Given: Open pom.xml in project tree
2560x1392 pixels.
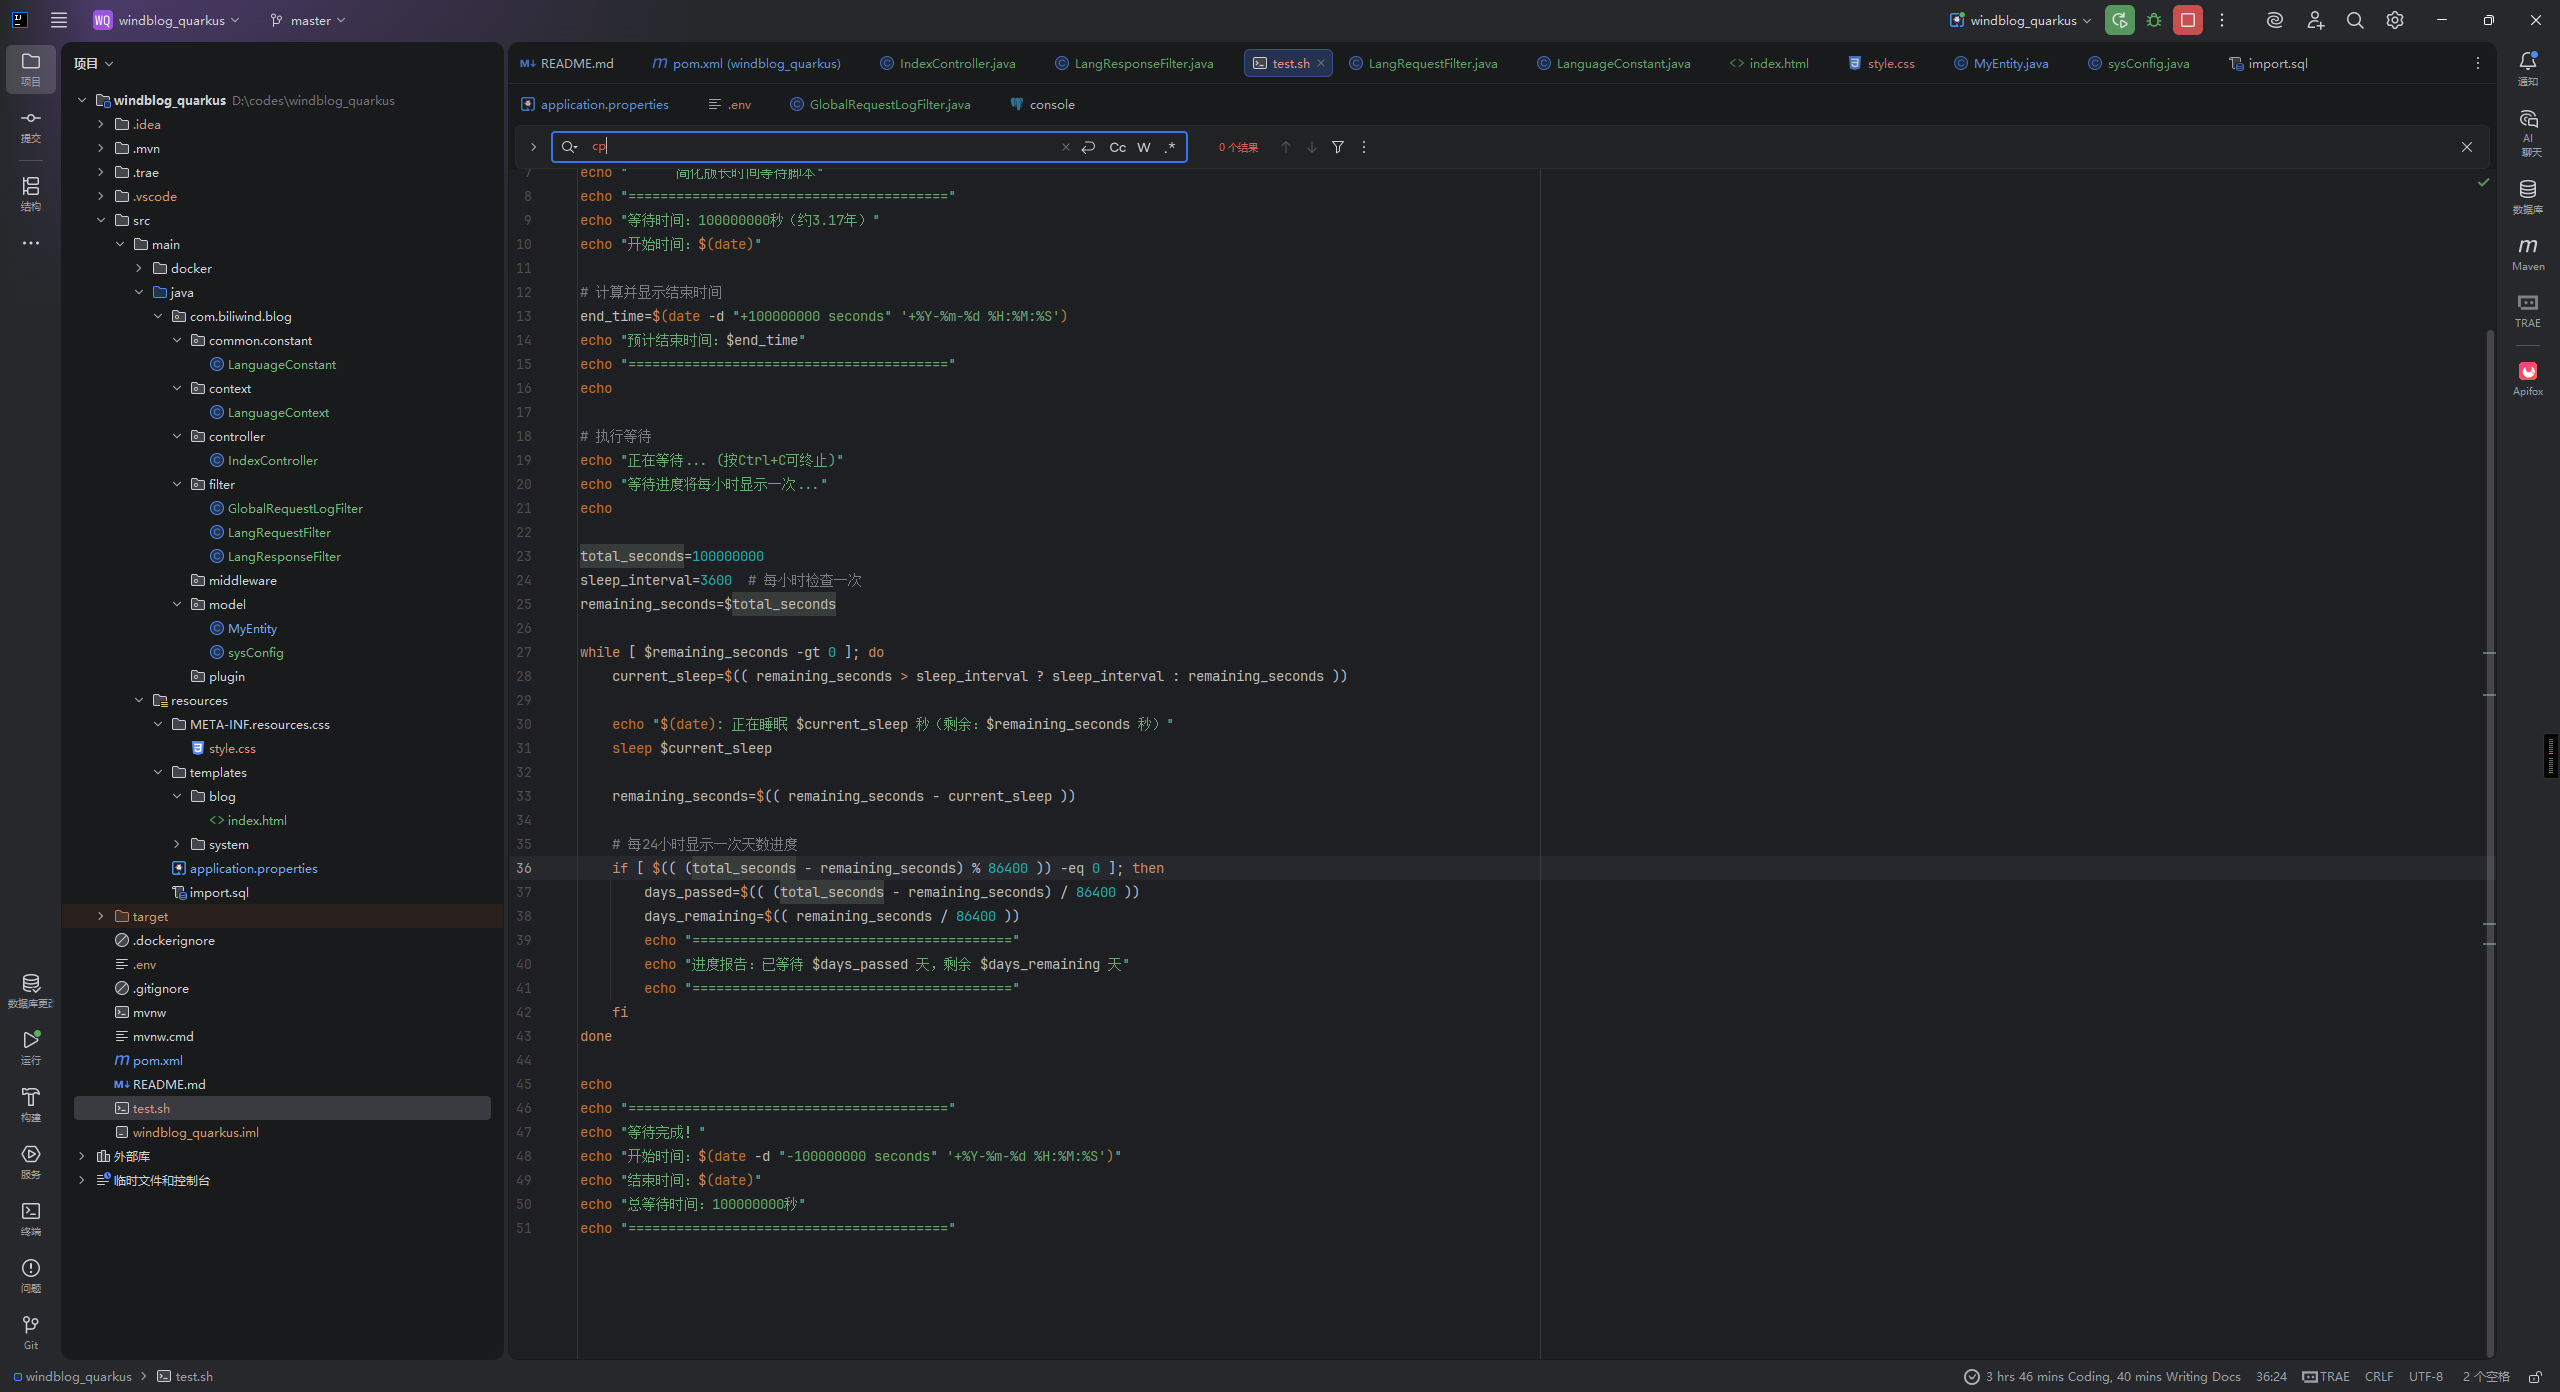Looking at the screenshot, I should 157,1060.
